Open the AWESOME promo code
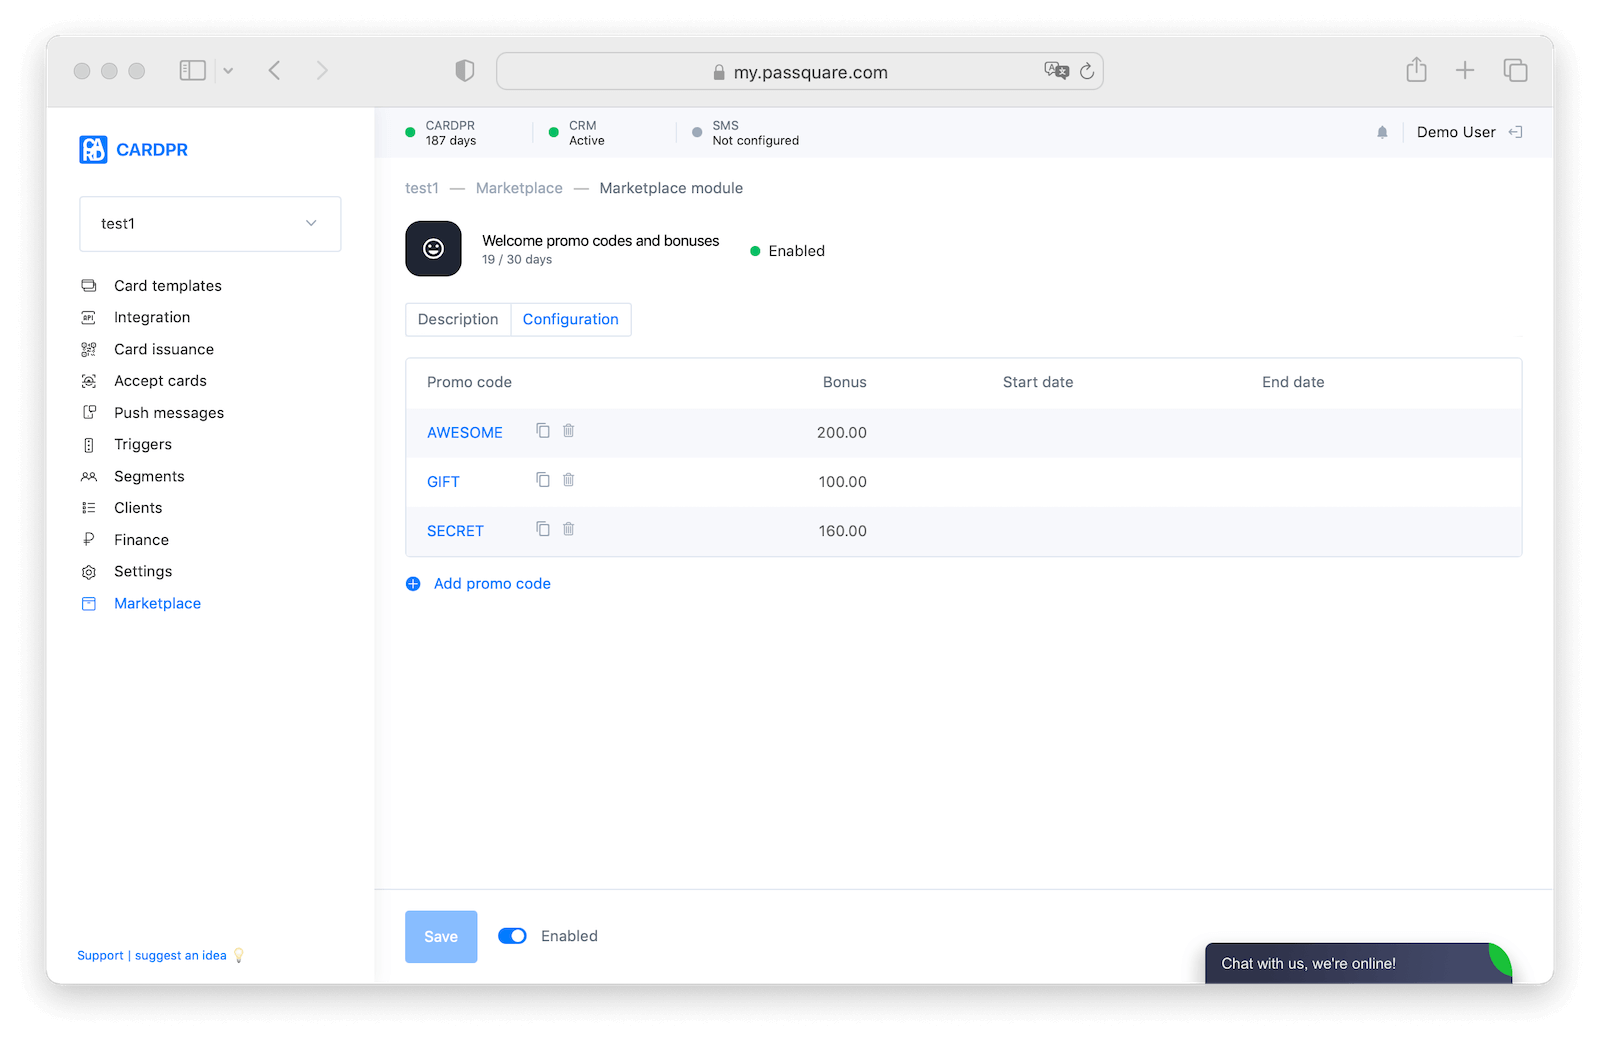The width and height of the screenshot is (1600, 1041). coord(465,433)
